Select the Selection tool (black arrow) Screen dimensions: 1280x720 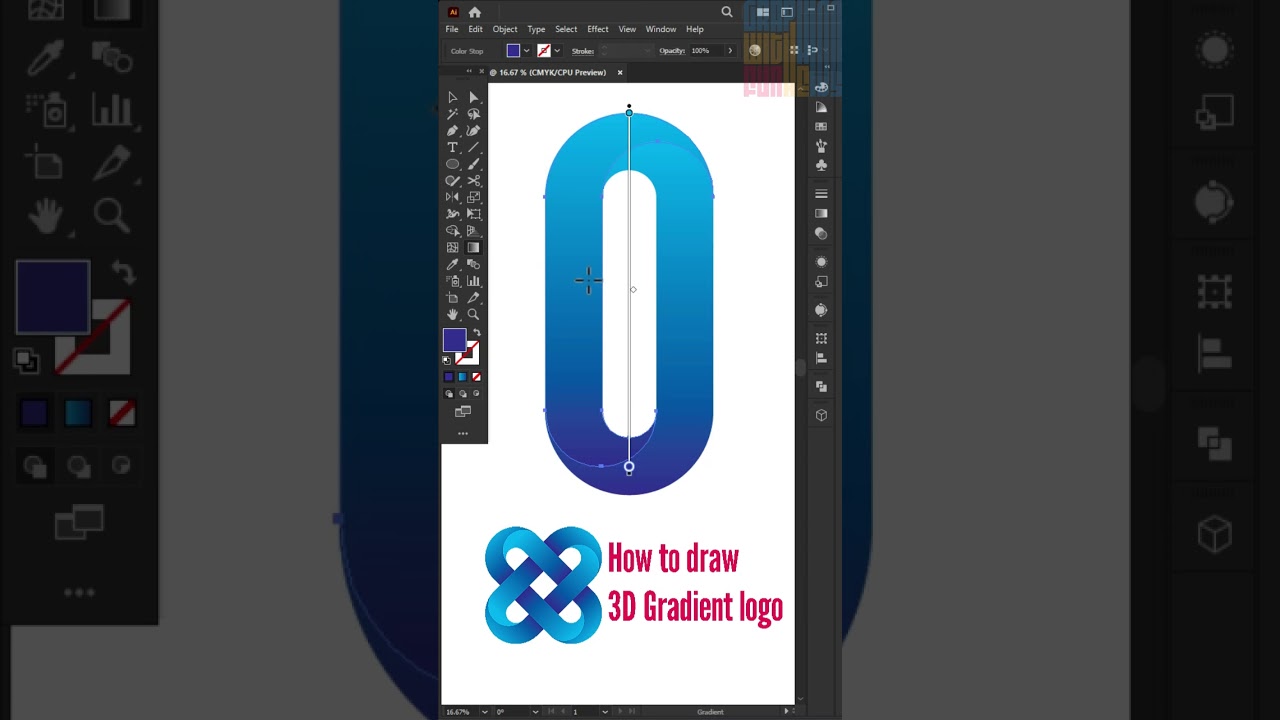[x=452, y=97]
